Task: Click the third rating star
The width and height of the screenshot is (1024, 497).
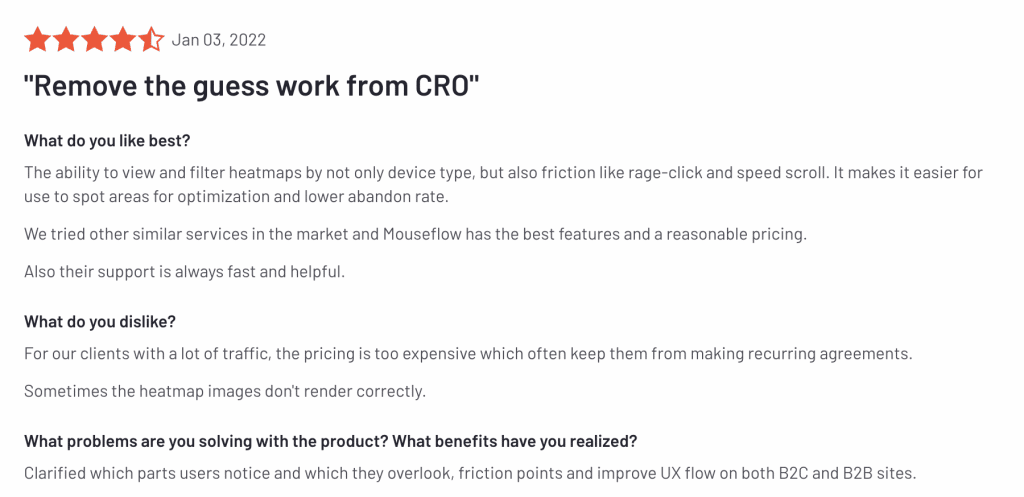Action: (x=94, y=40)
